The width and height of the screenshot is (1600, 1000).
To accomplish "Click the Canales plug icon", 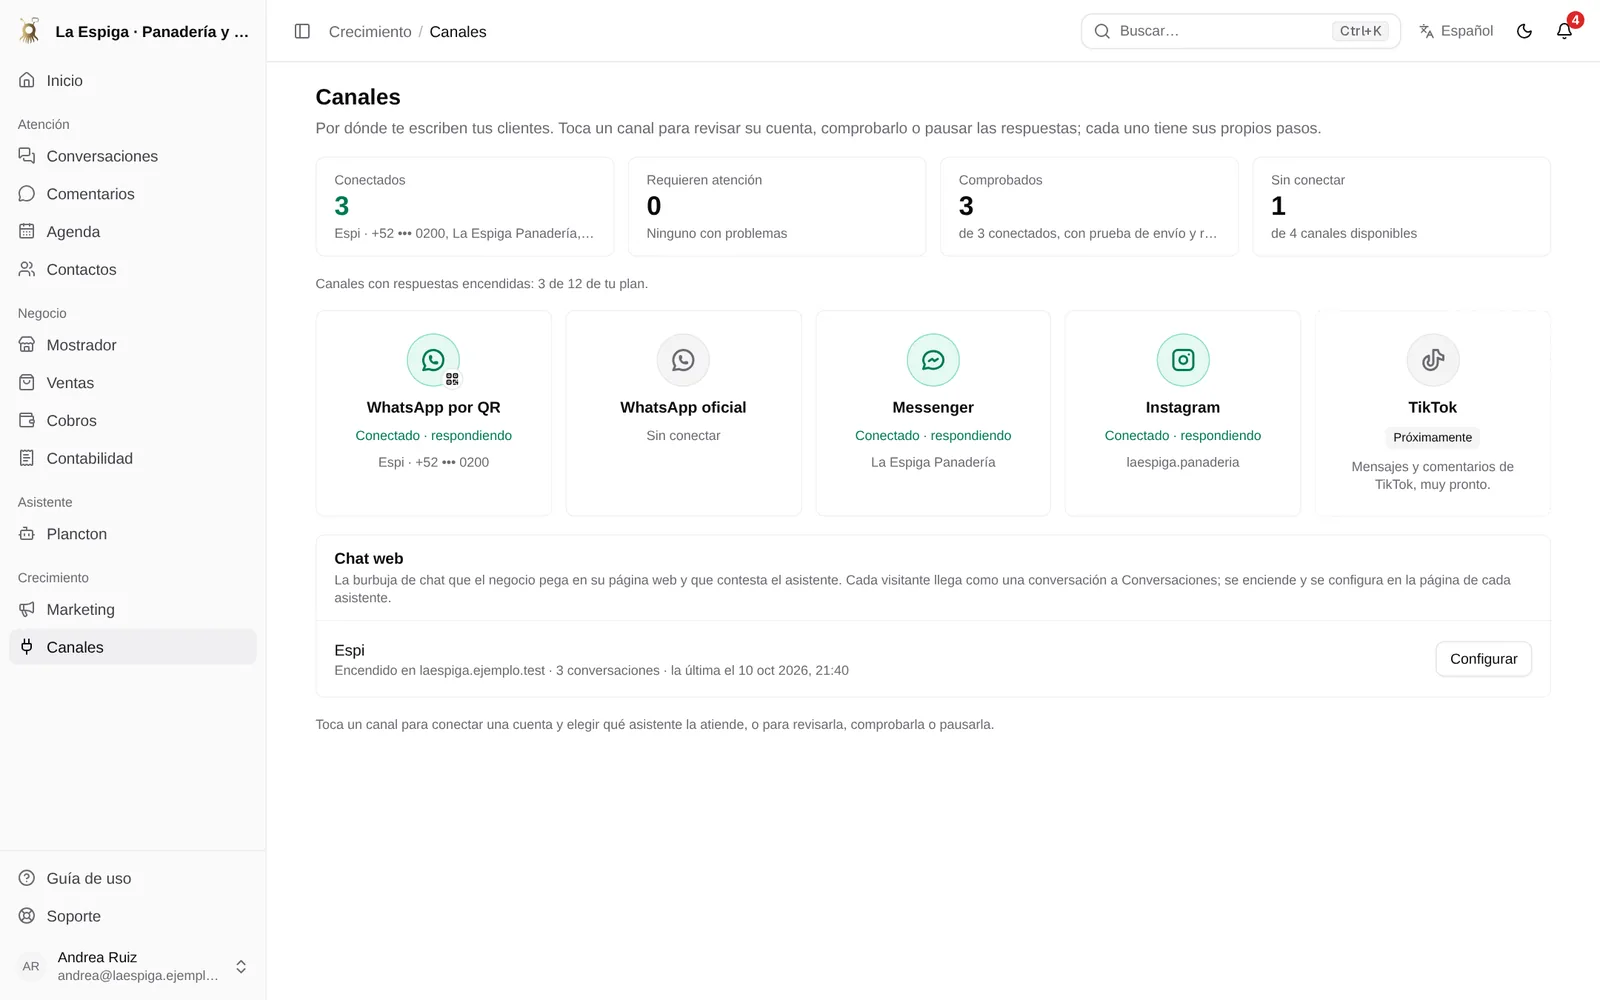I will 27,647.
